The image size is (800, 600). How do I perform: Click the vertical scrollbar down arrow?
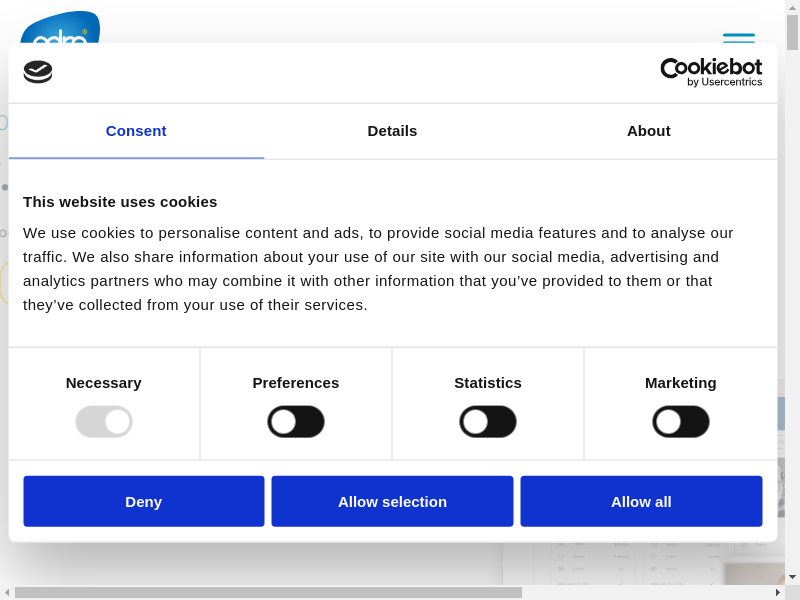click(x=792, y=577)
